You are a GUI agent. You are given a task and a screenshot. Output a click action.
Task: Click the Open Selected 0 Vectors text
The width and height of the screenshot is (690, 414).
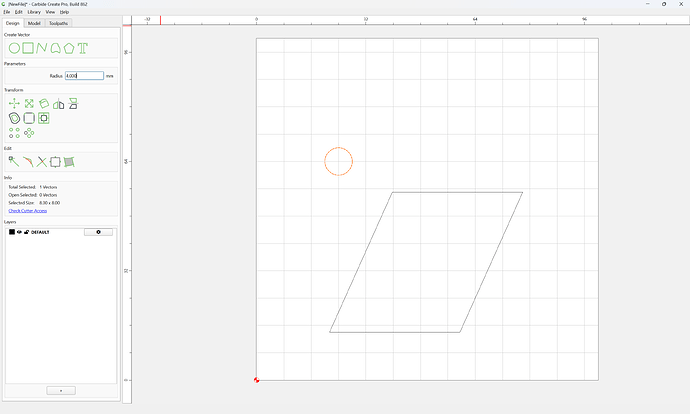point(33,195)
